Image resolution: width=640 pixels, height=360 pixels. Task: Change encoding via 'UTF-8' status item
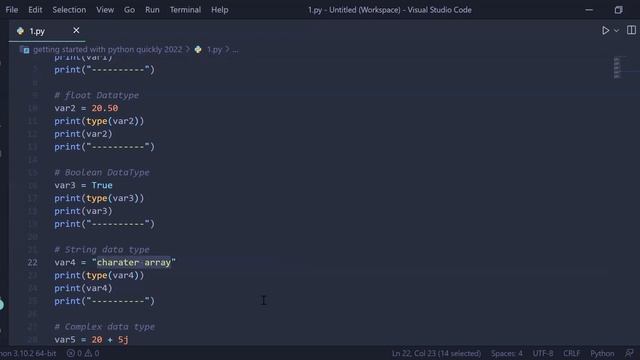(543, 353)
